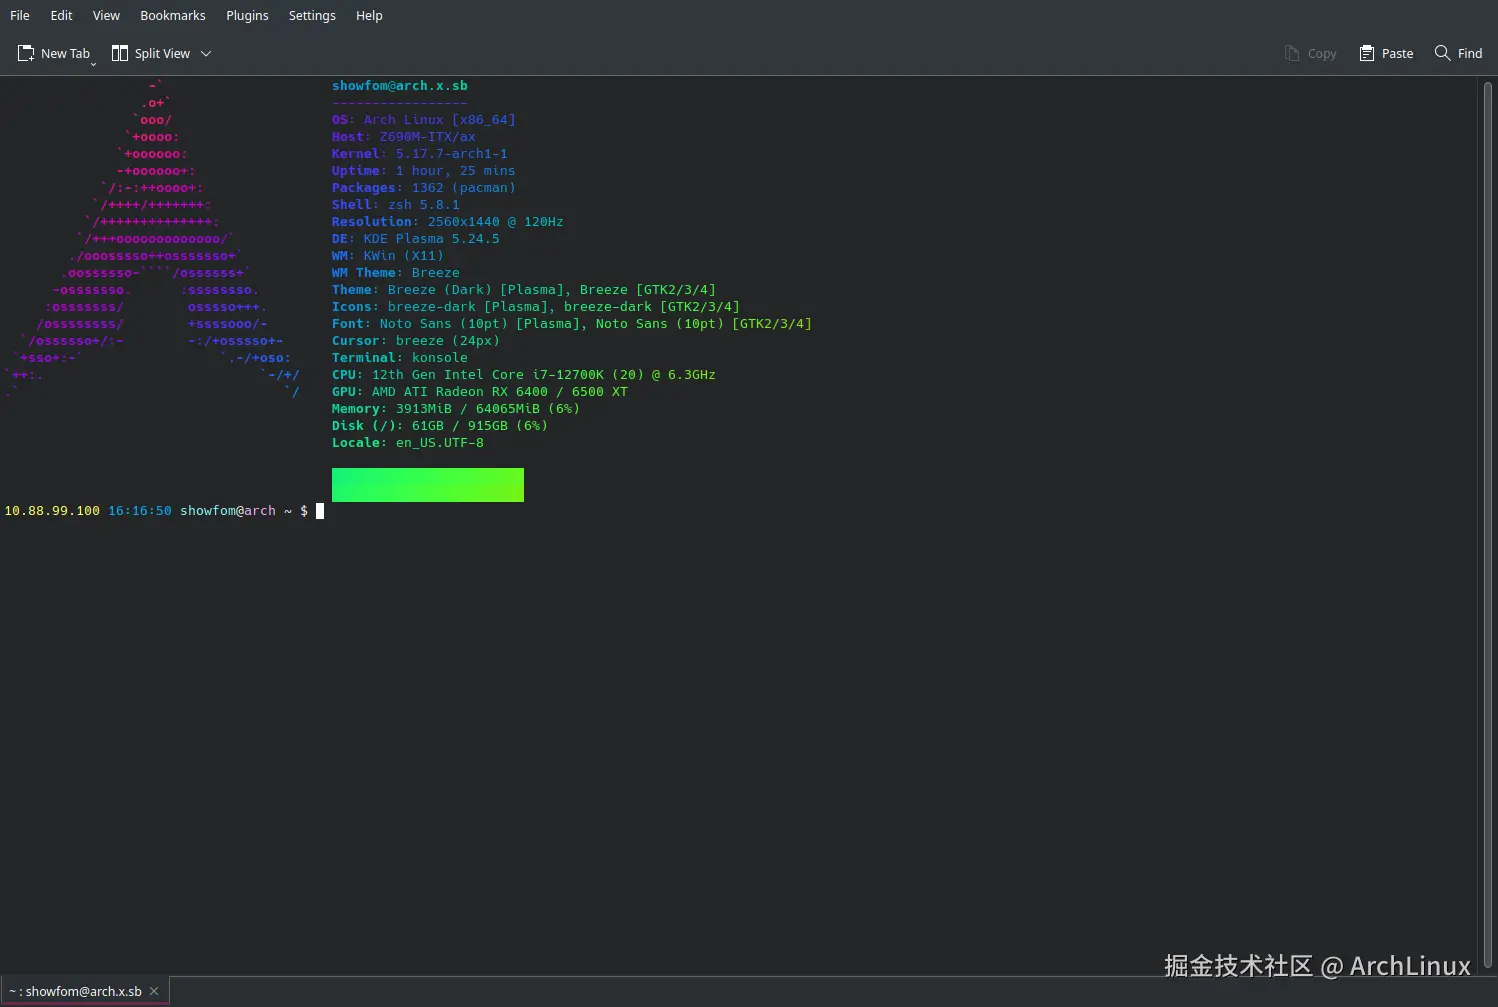Click the showfom@arch.x.sb header text
The image size is (1498, 1007).
(x=400, y=86)
